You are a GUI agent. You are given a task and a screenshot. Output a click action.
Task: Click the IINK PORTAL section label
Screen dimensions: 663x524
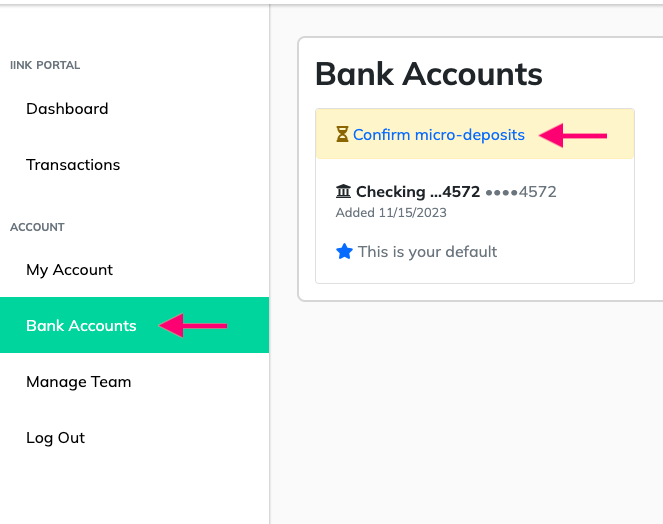[45, 65]
